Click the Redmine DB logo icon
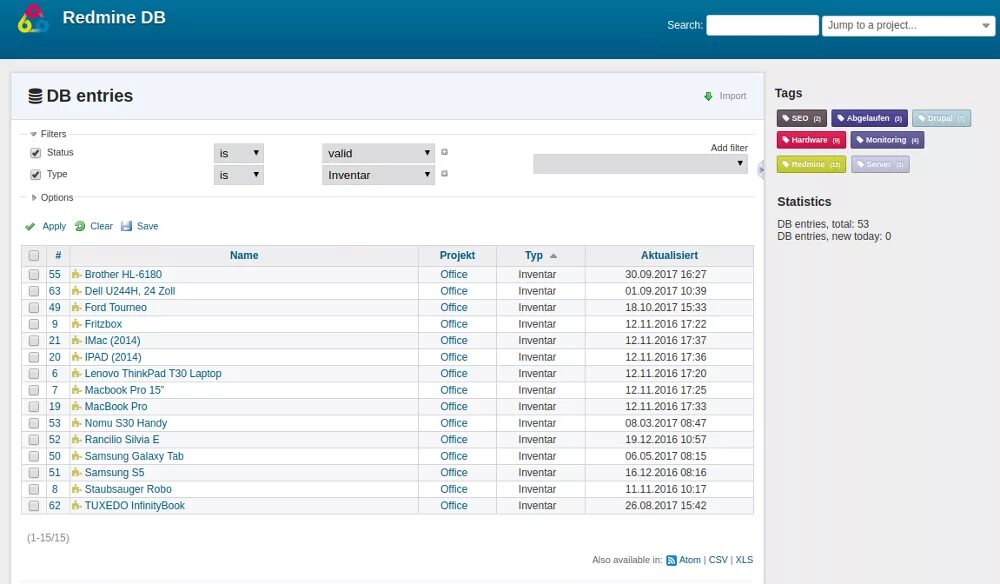 pos(33,19)
